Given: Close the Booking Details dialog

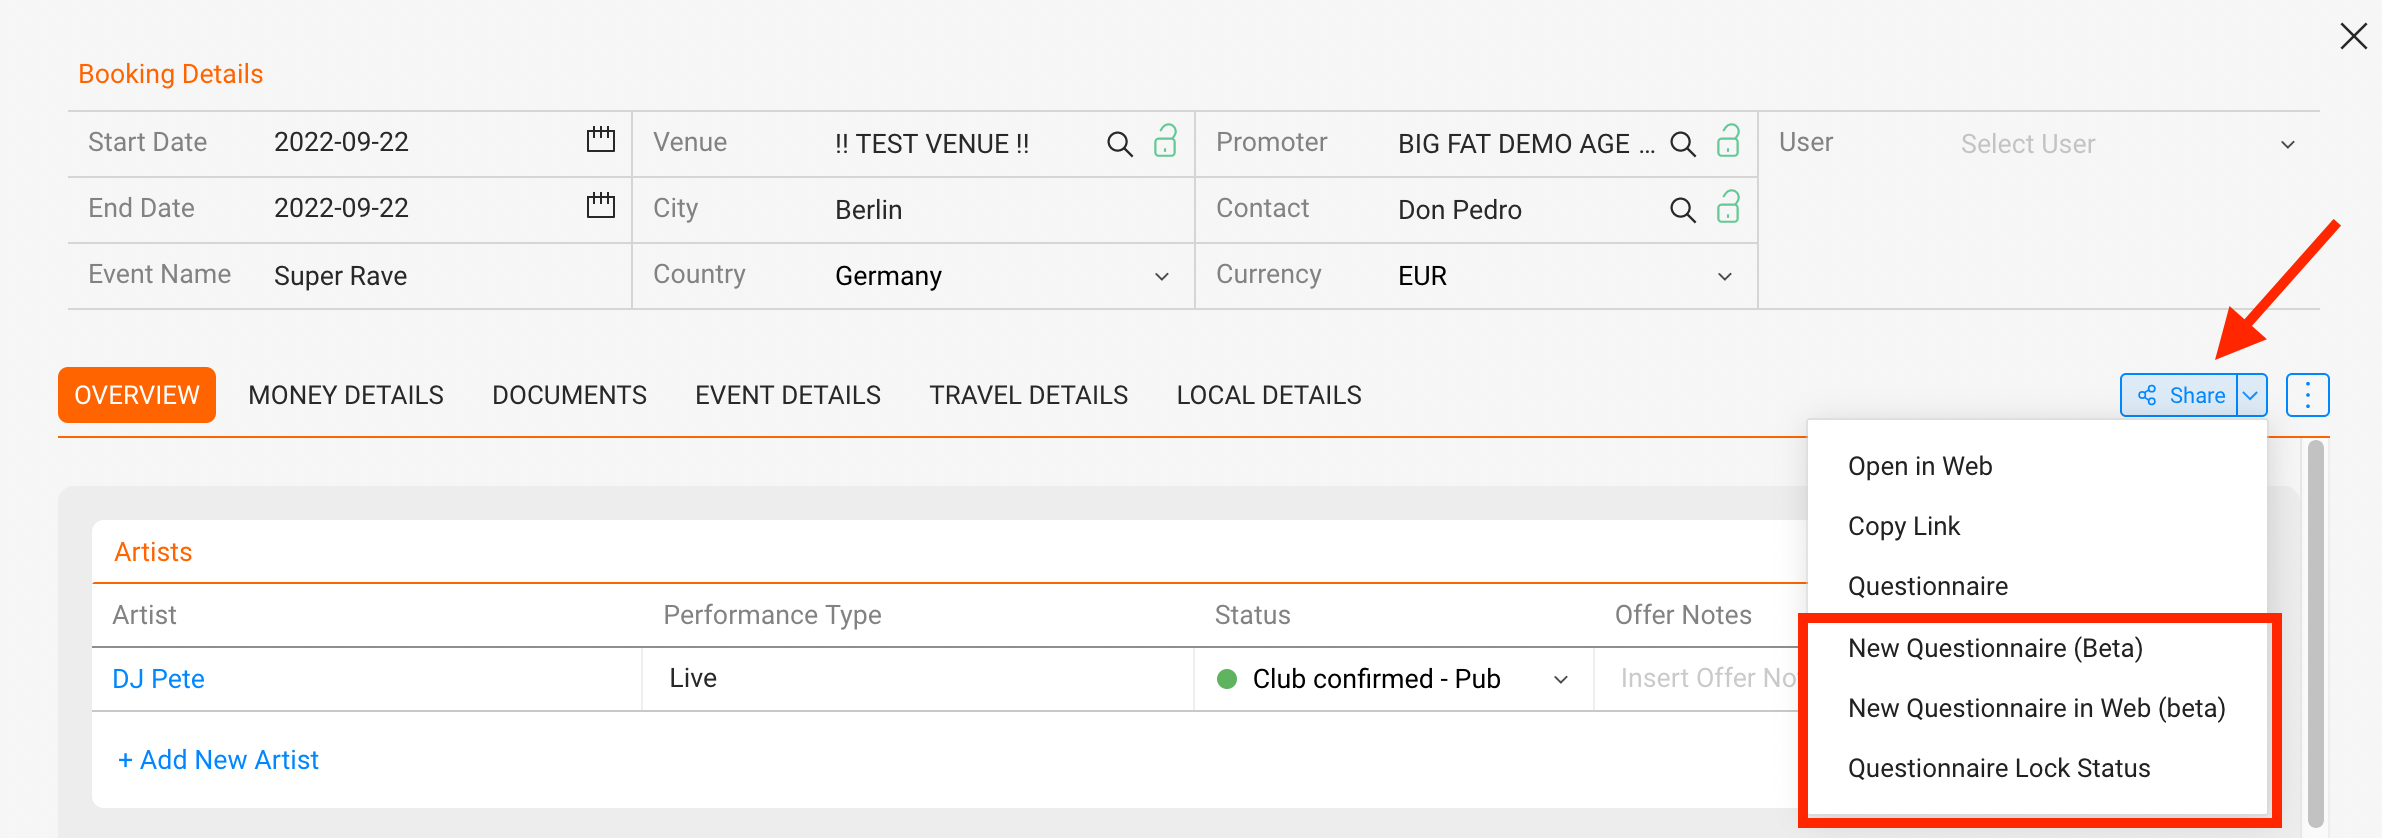Looking at the screenshot, I should 2354,36.
